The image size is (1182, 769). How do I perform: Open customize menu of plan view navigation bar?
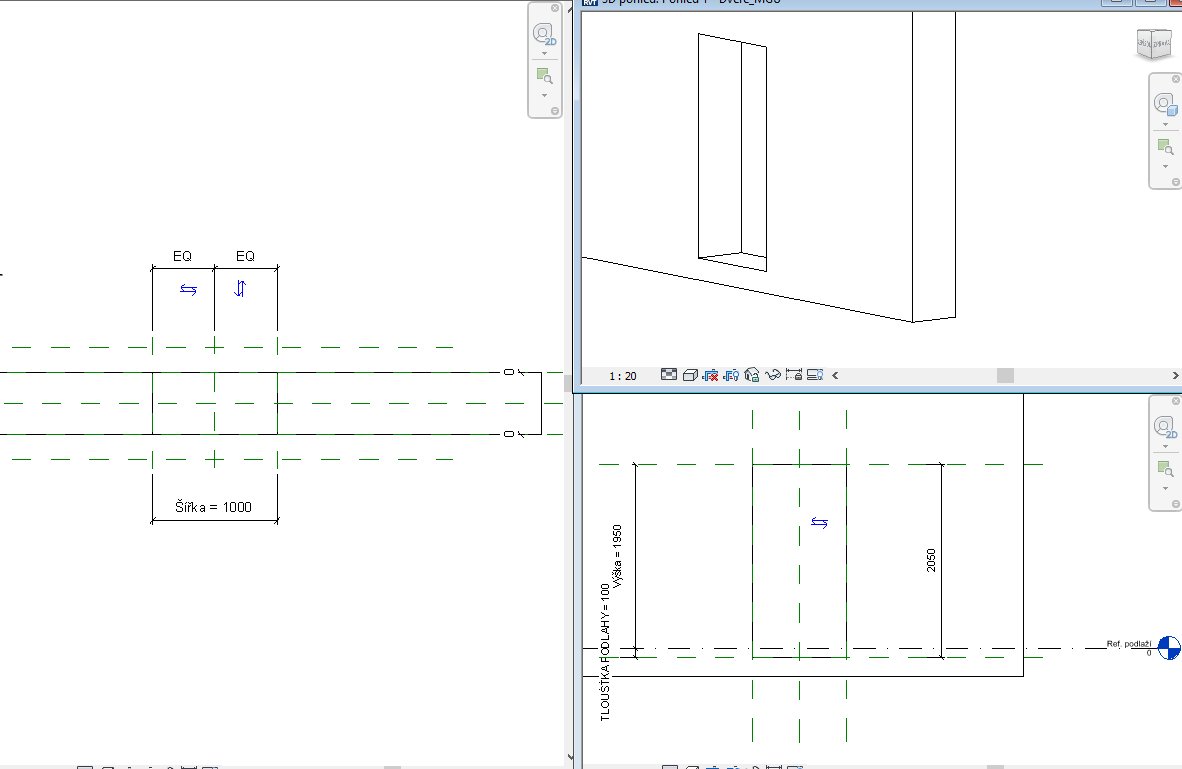click(x=555, y=111)
